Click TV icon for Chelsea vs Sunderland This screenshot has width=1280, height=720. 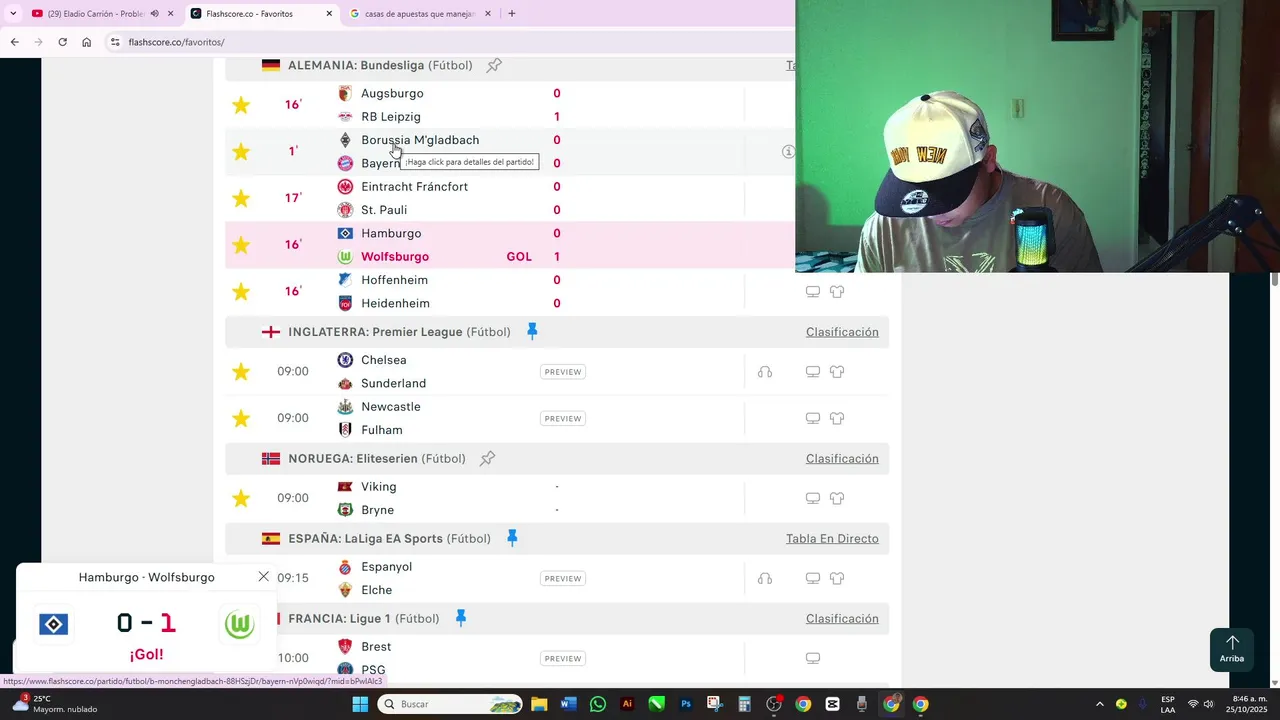click(813, 372)
